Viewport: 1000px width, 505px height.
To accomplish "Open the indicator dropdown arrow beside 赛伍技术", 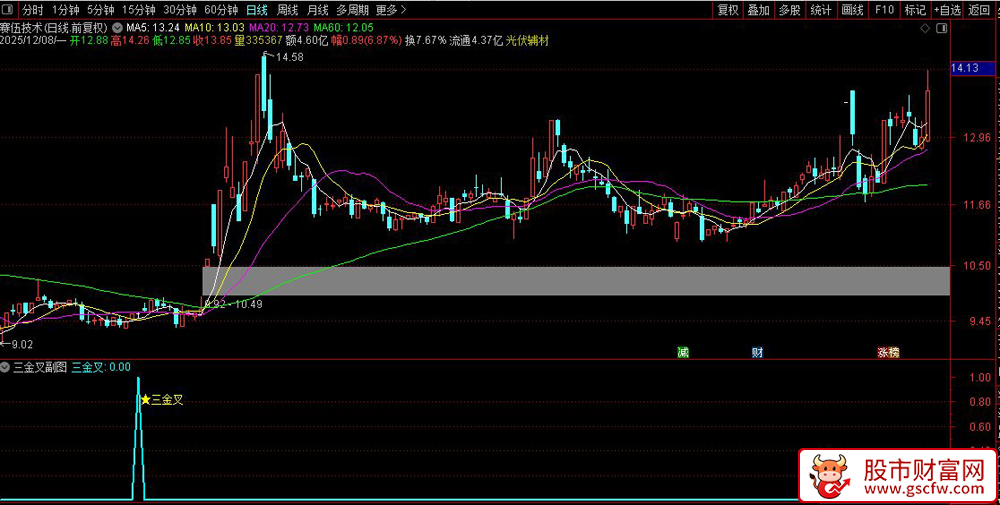I will coord(117,27).
